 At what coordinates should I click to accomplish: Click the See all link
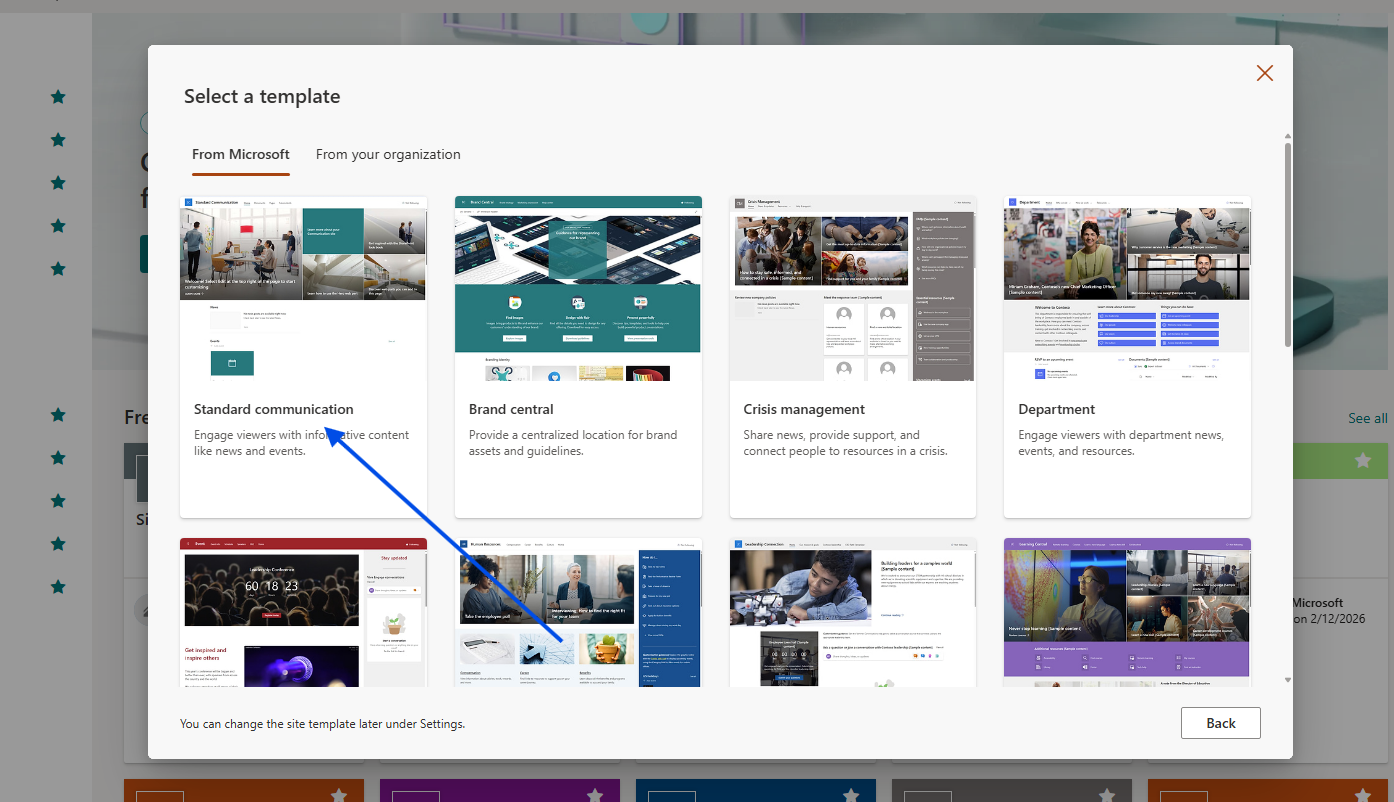coord(1367,418)
